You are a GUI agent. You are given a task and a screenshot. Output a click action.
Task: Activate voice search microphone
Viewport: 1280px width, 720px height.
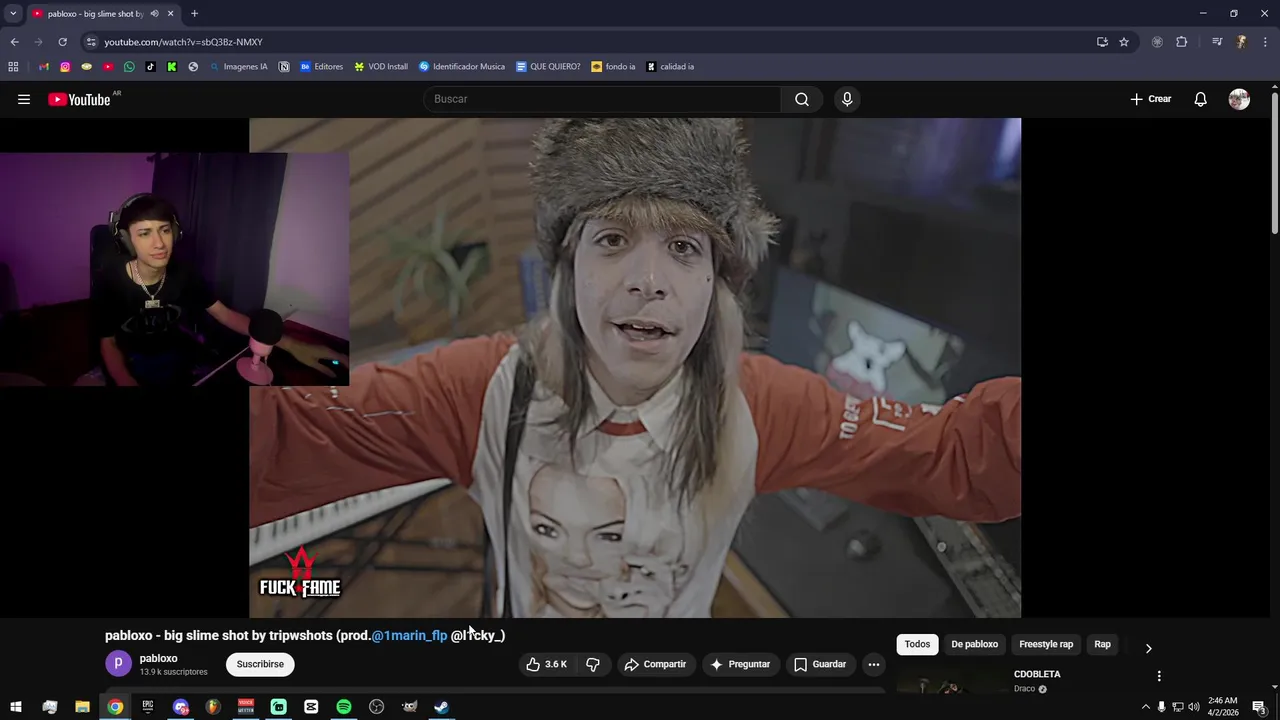coord(847,99)
